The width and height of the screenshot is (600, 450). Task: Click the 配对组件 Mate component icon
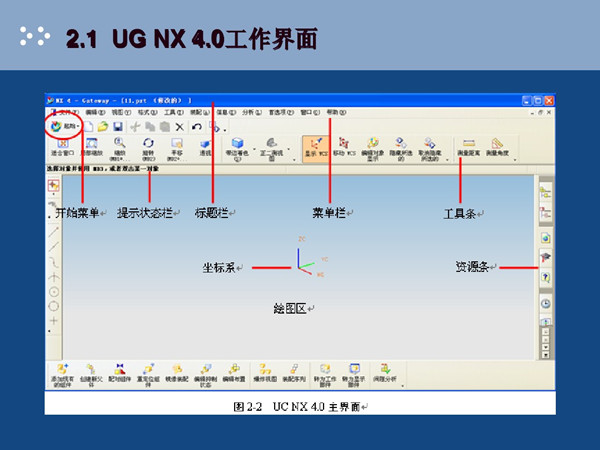[x=120, y=373]
